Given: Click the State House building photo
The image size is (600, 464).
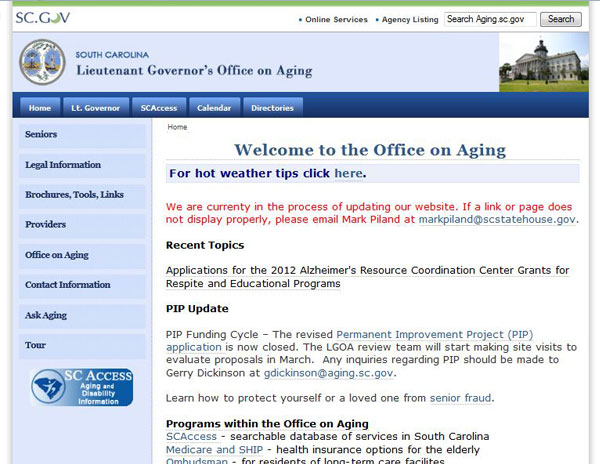Looking at the screenshot, I should [x=543, y=62].
